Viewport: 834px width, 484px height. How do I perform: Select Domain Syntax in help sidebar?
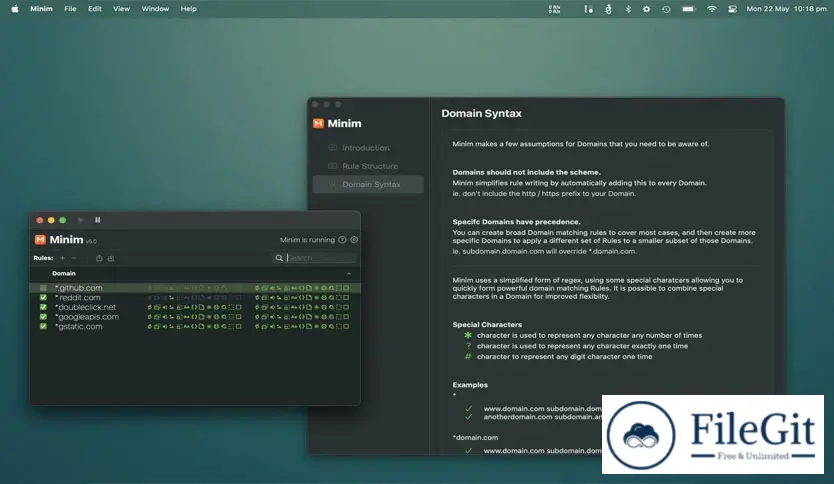[368, 184]
